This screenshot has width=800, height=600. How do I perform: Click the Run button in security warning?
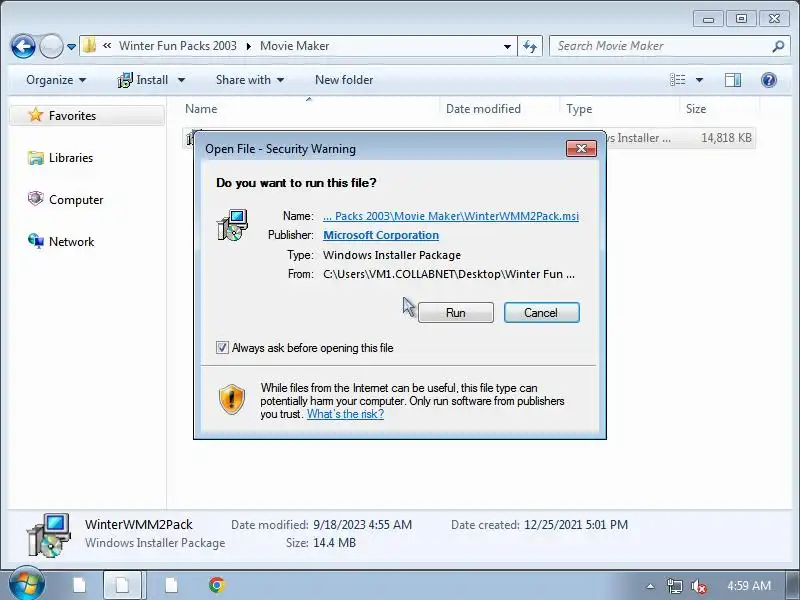click(456, 313)
